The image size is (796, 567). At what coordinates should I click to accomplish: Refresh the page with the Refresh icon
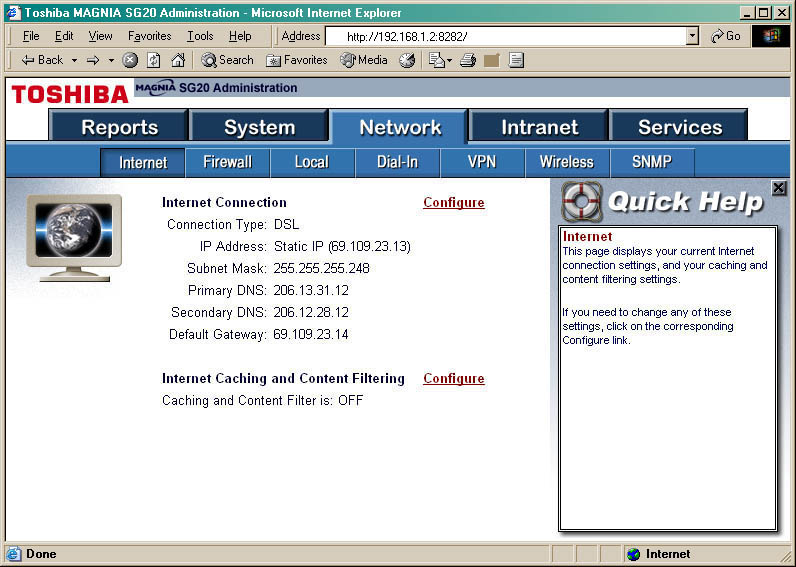pos(153,60)
